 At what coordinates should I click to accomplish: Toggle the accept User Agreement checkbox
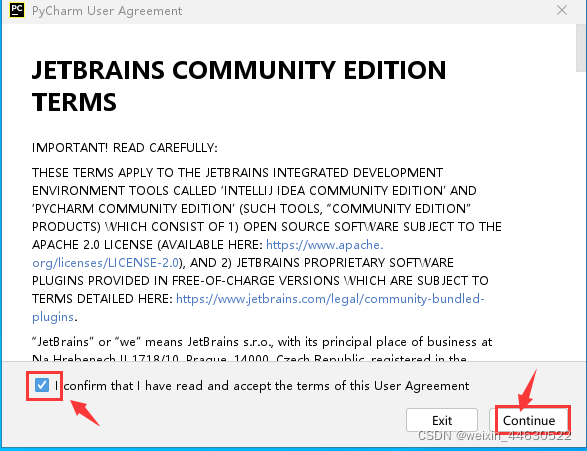[42, 385]
